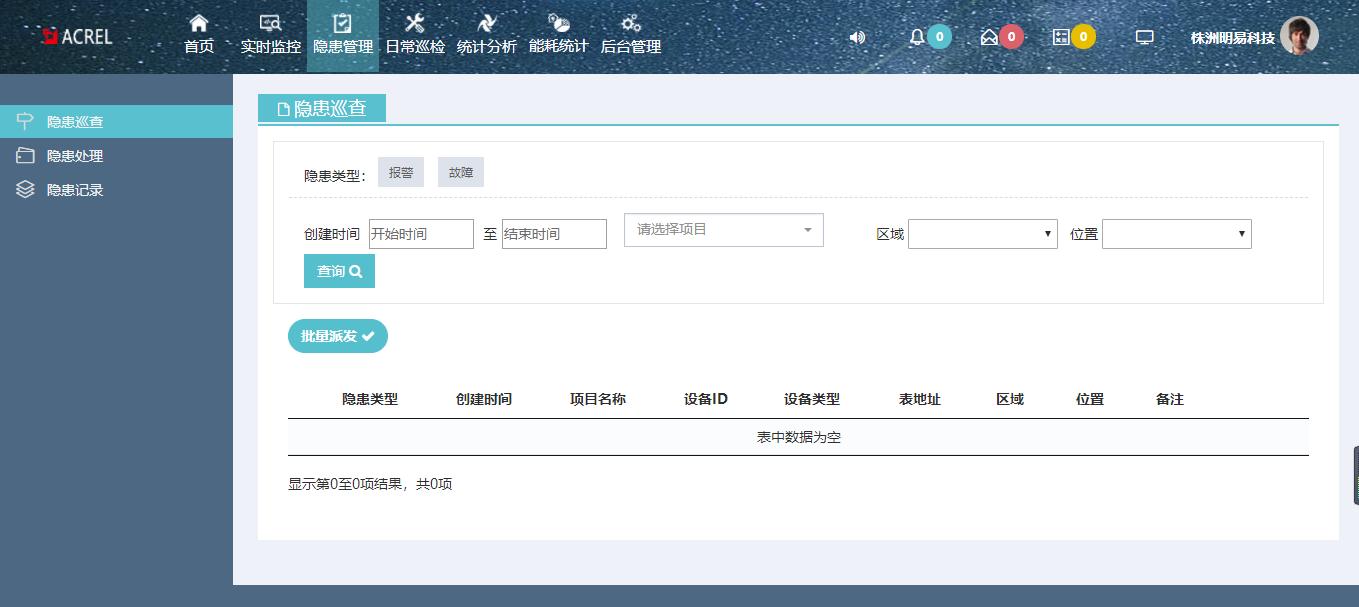
Task: Open the 请选择项目 project dropdown
Action: click(723, 229)
